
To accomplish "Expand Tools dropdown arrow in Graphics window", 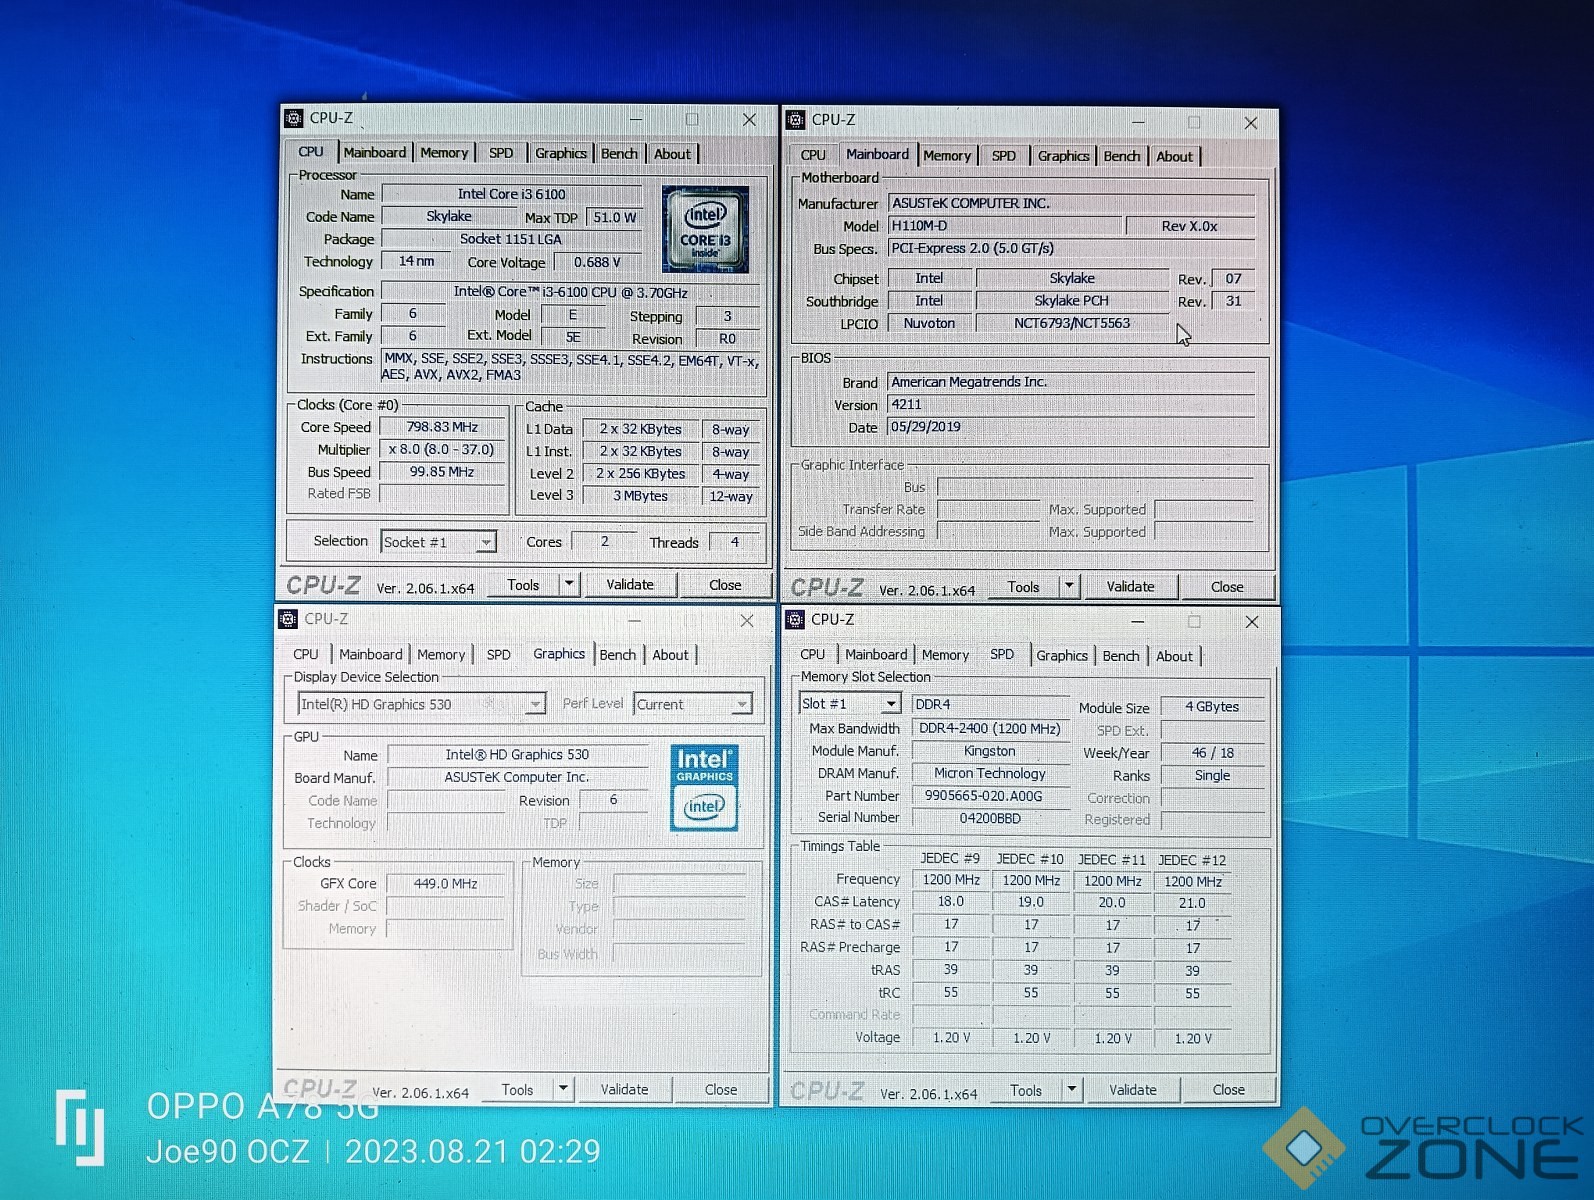I will tap(563, 1089).
